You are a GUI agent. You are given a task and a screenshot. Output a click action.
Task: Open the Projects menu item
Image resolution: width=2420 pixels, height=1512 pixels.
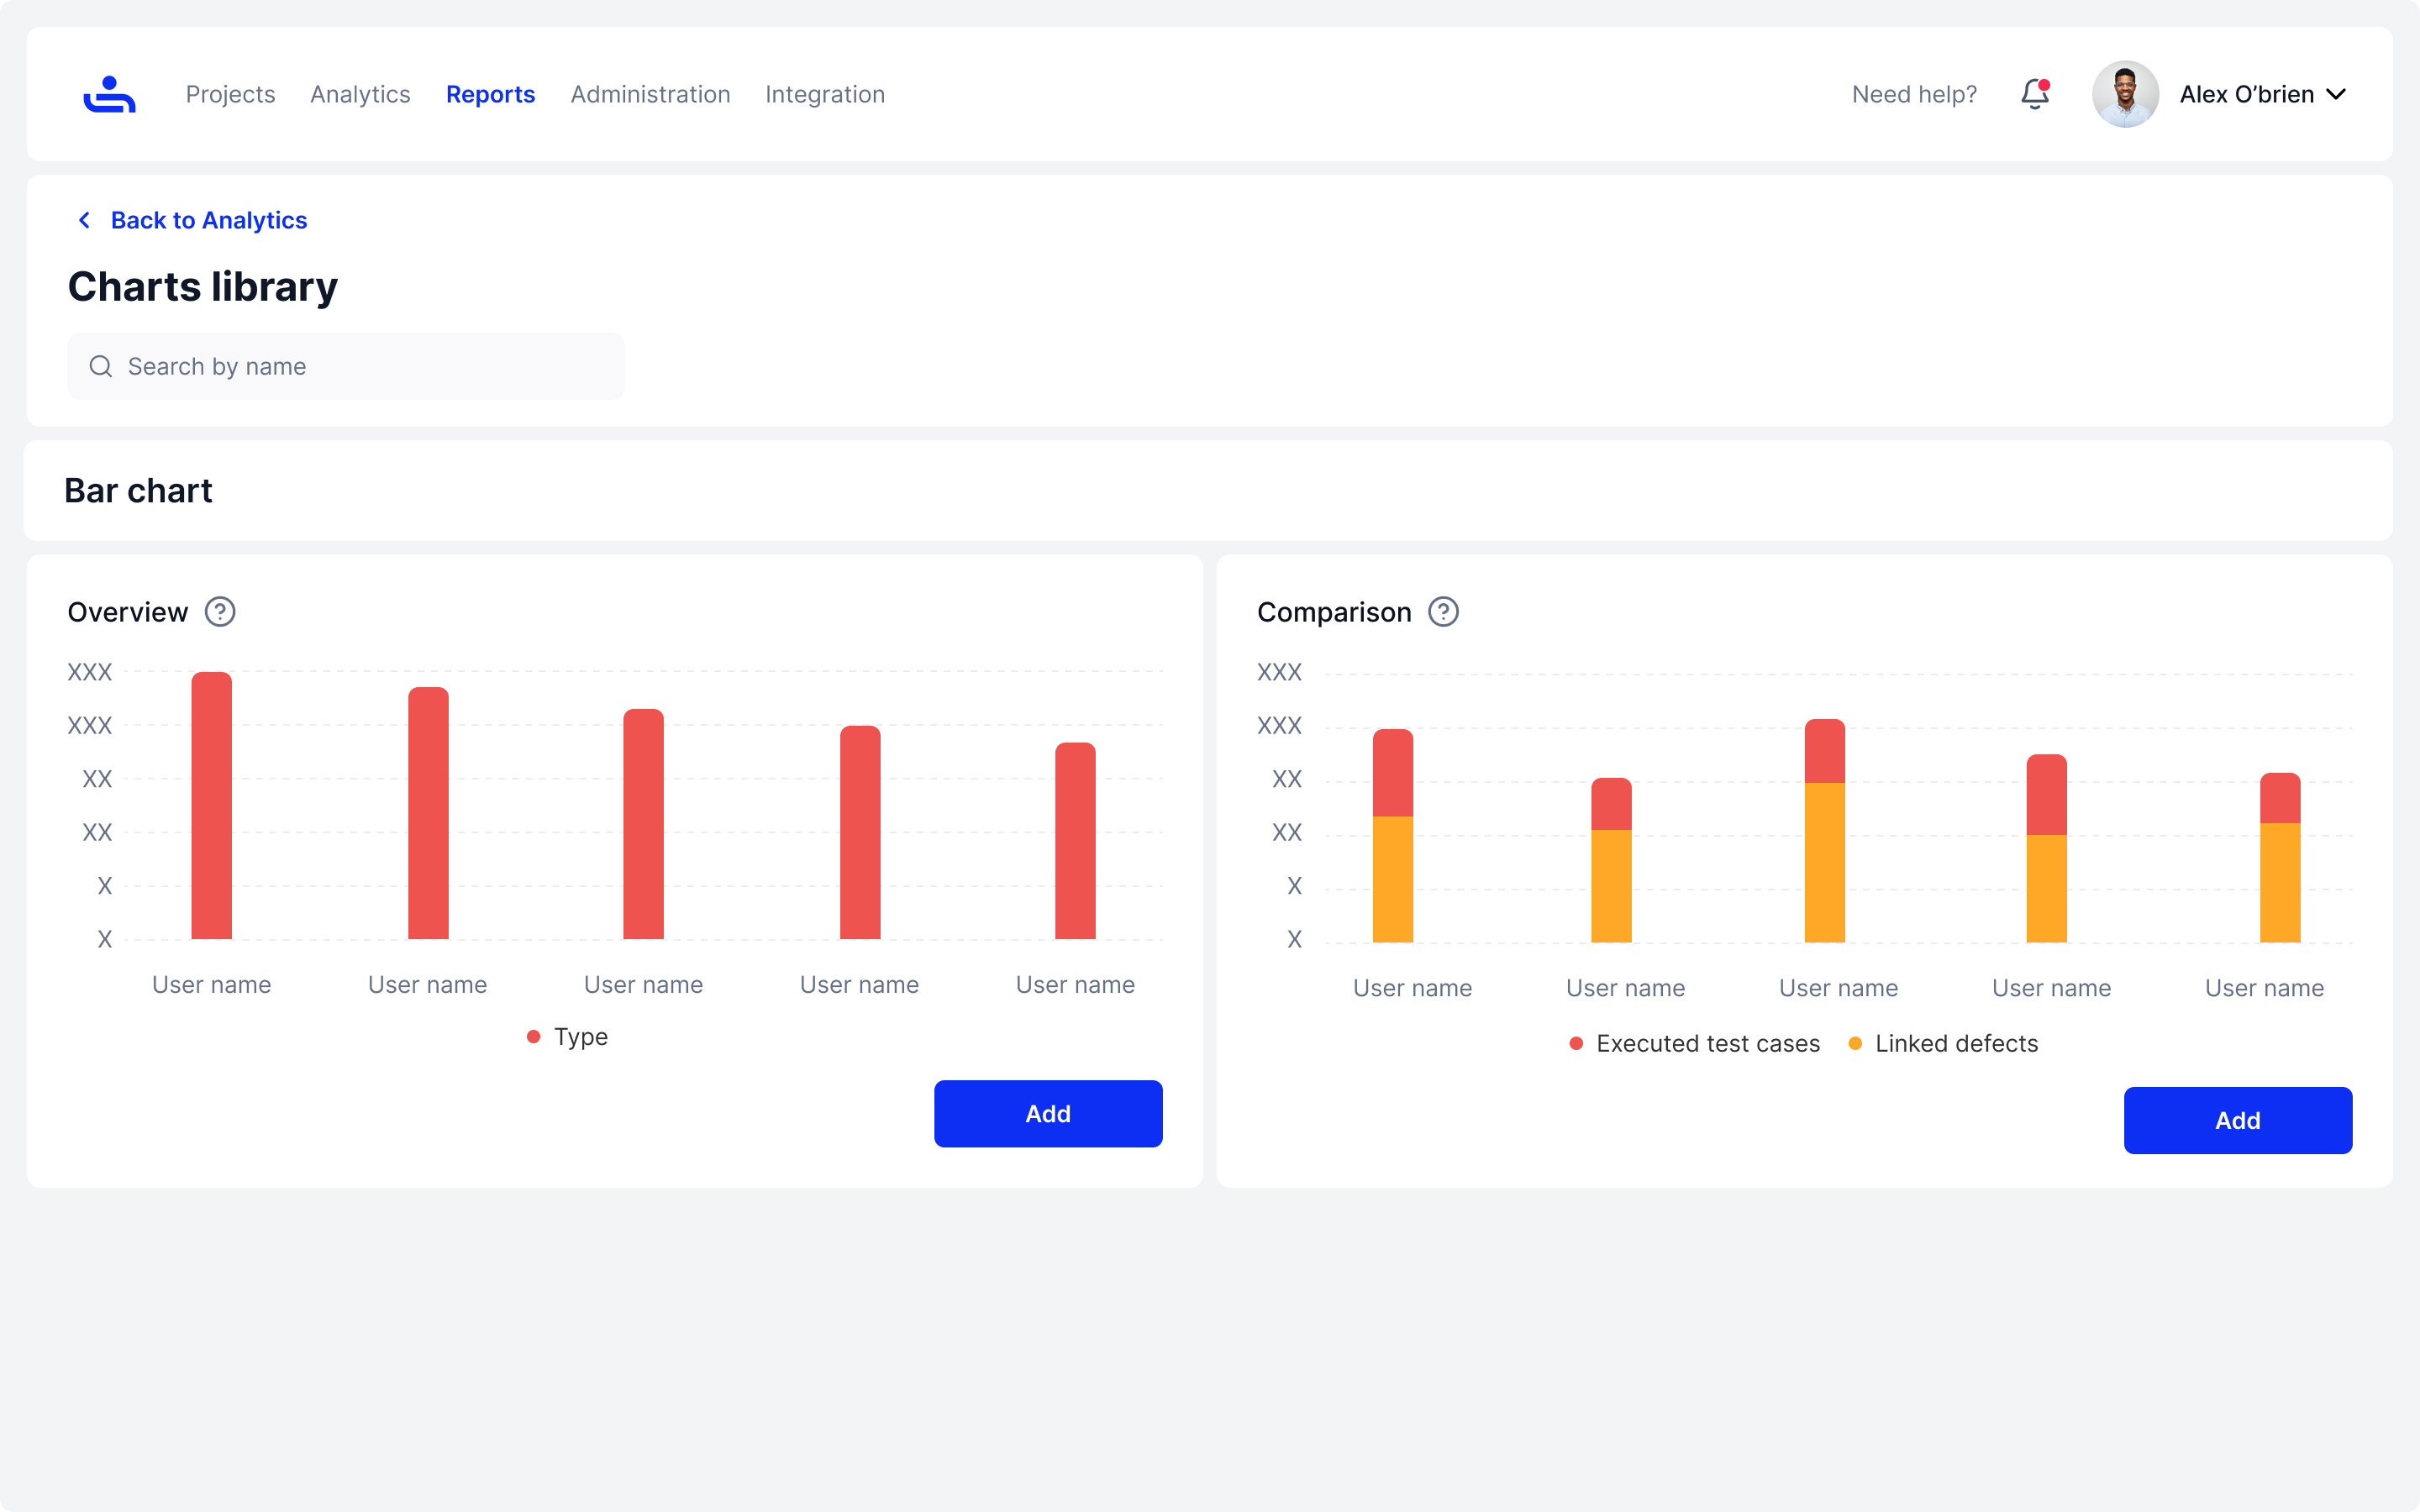point(230,94)
